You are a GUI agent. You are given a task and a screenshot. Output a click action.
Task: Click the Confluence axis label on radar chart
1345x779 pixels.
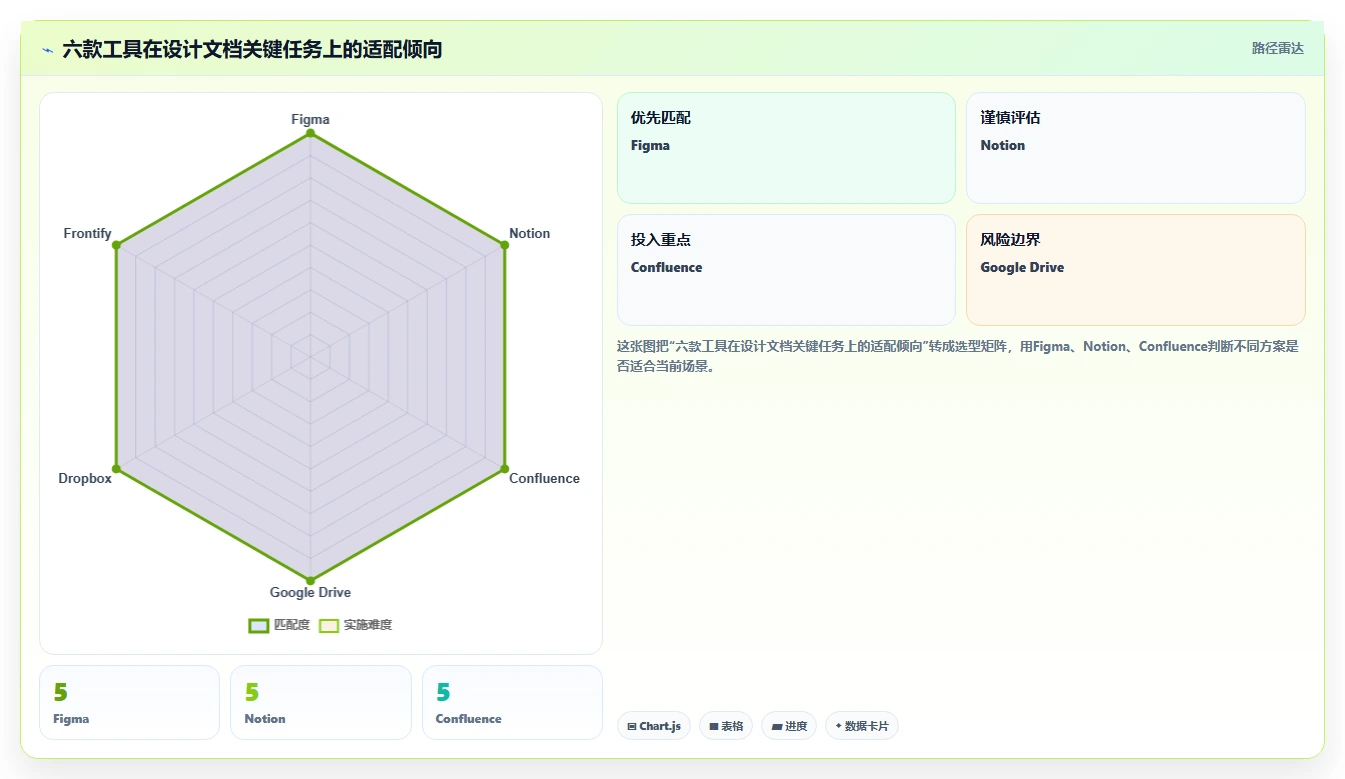[x=544, y=478]
